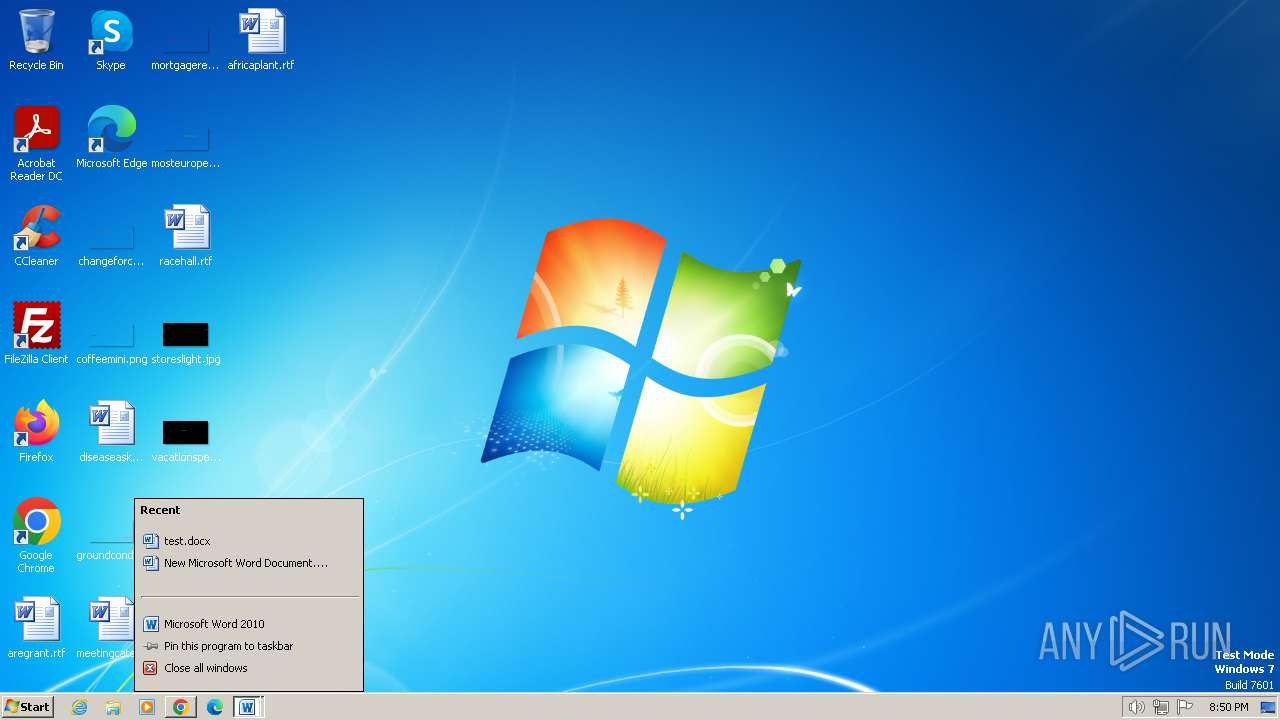The width and height of the screenshot is (1280, 720).
Task: Select mosteurope file on the desktop
Action: point(186,148)
